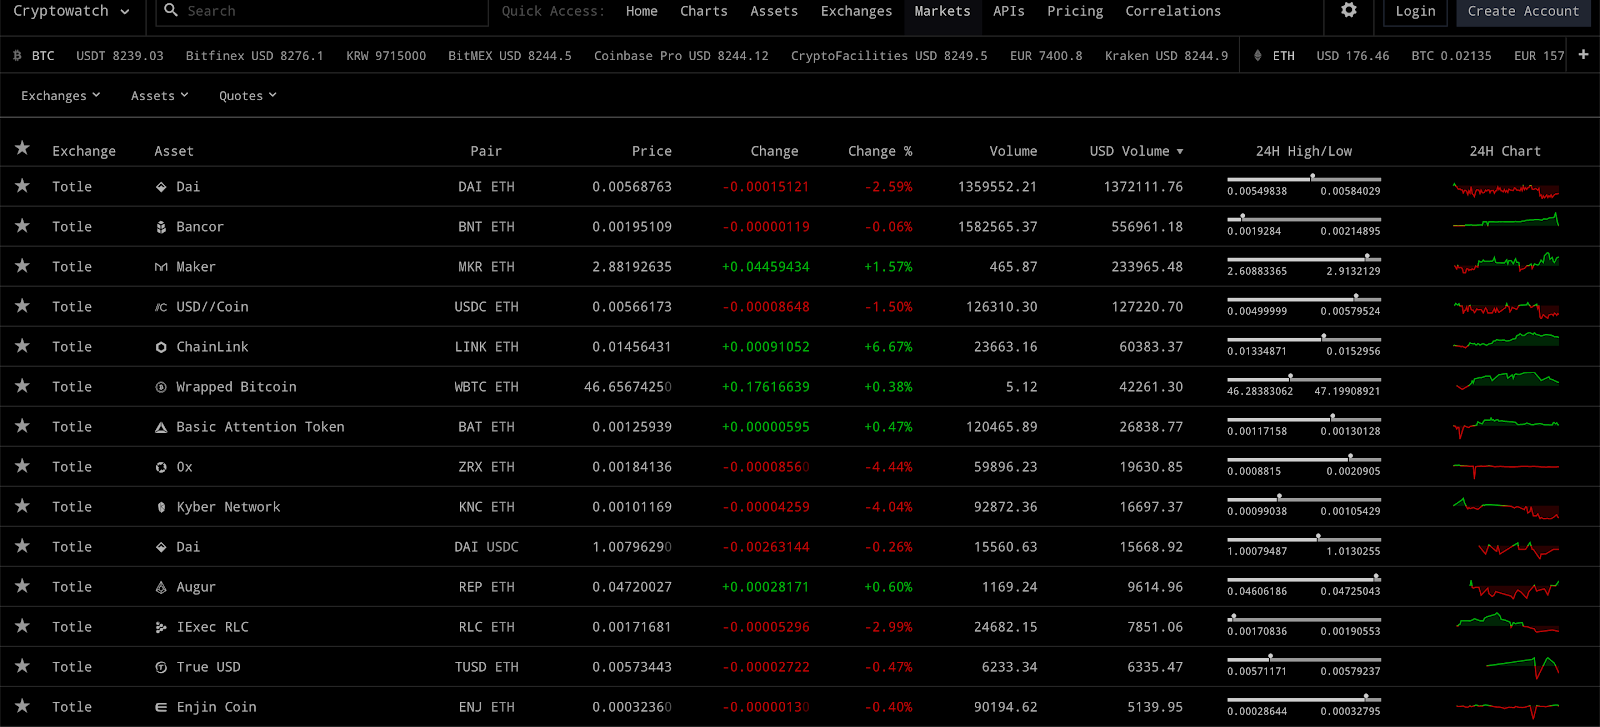This screenshot has width=1600, height=727.
Task: Click the Maker asset icon
Action: (x=161, y=267)
